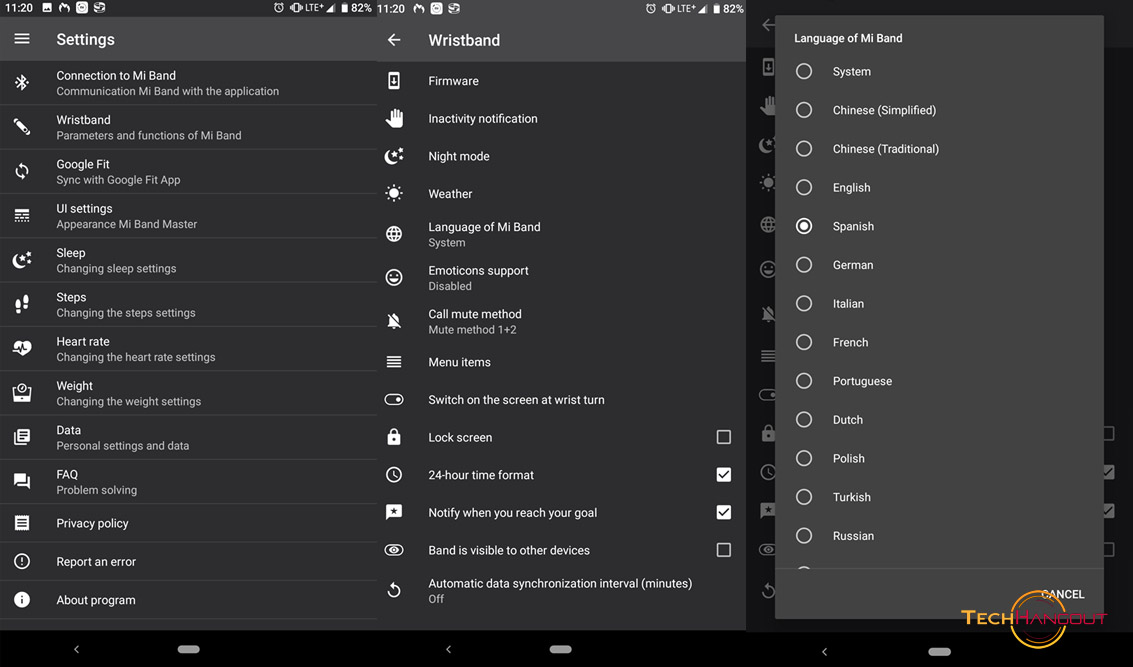Open the FAQ Problem solving entry

pos(189,482)
